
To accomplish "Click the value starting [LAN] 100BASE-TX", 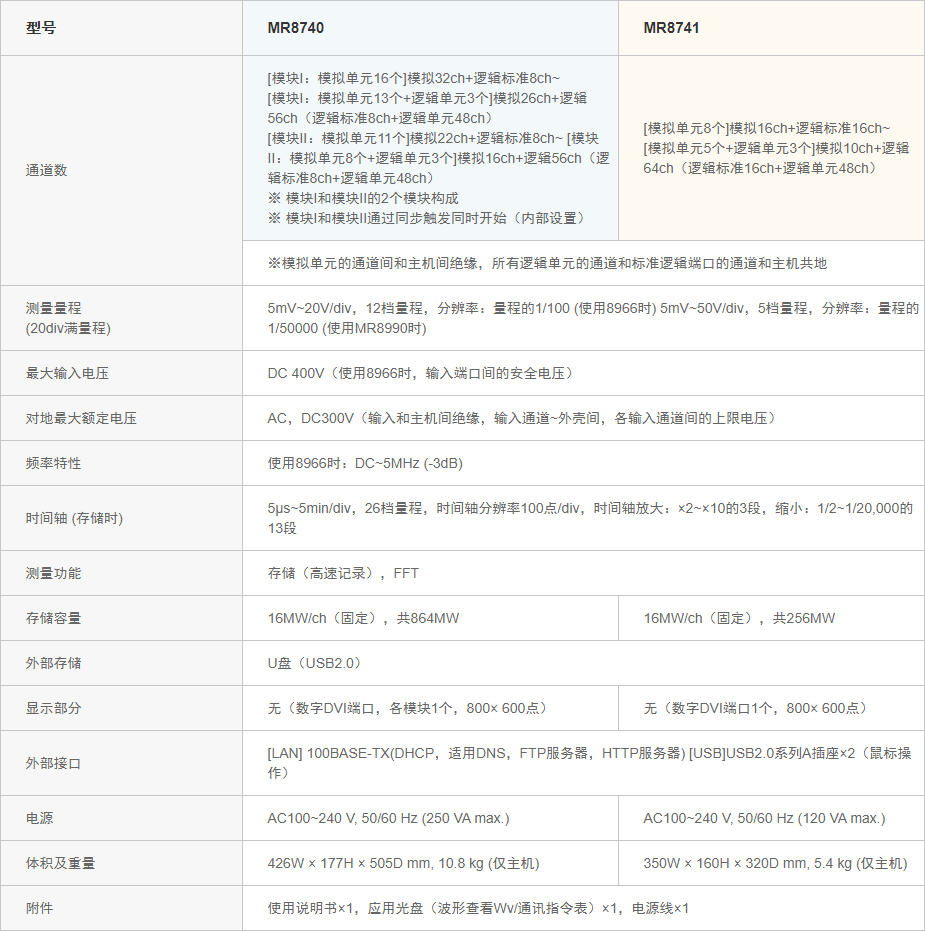I will [x=589, y=763].
